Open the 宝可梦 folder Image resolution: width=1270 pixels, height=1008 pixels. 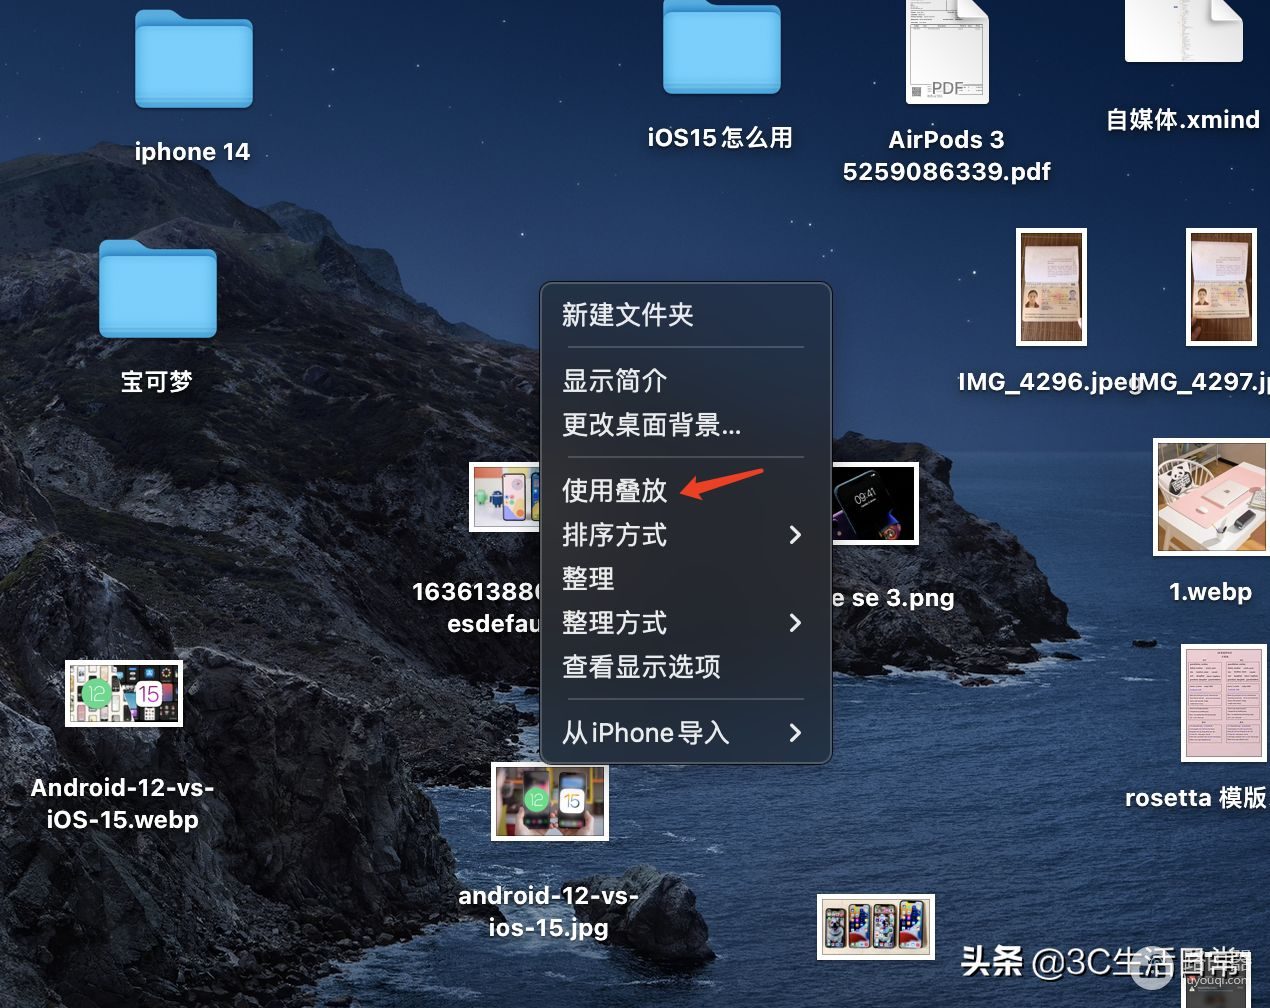[x=157, y=292]
